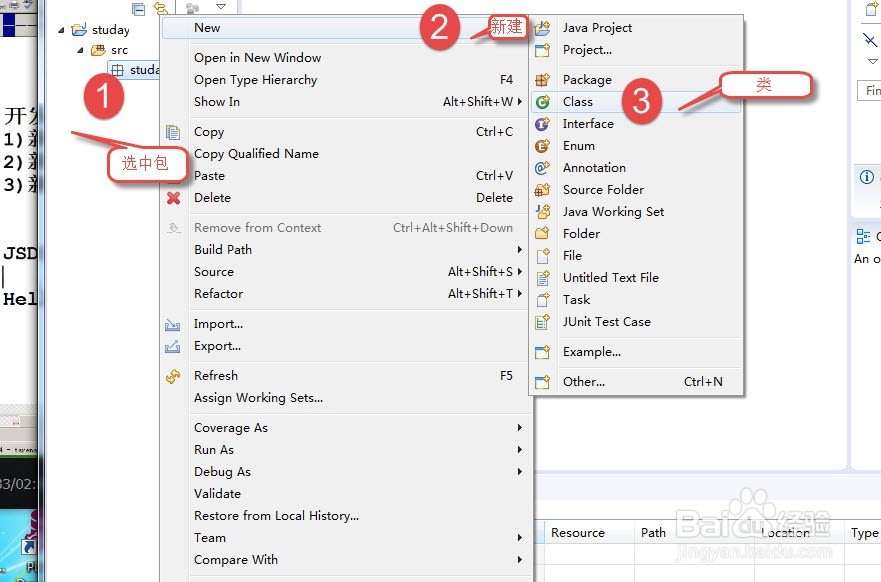Collapse the studay project tree node
The height and width of the screenshot is (582, 881).
coord(61,30)
